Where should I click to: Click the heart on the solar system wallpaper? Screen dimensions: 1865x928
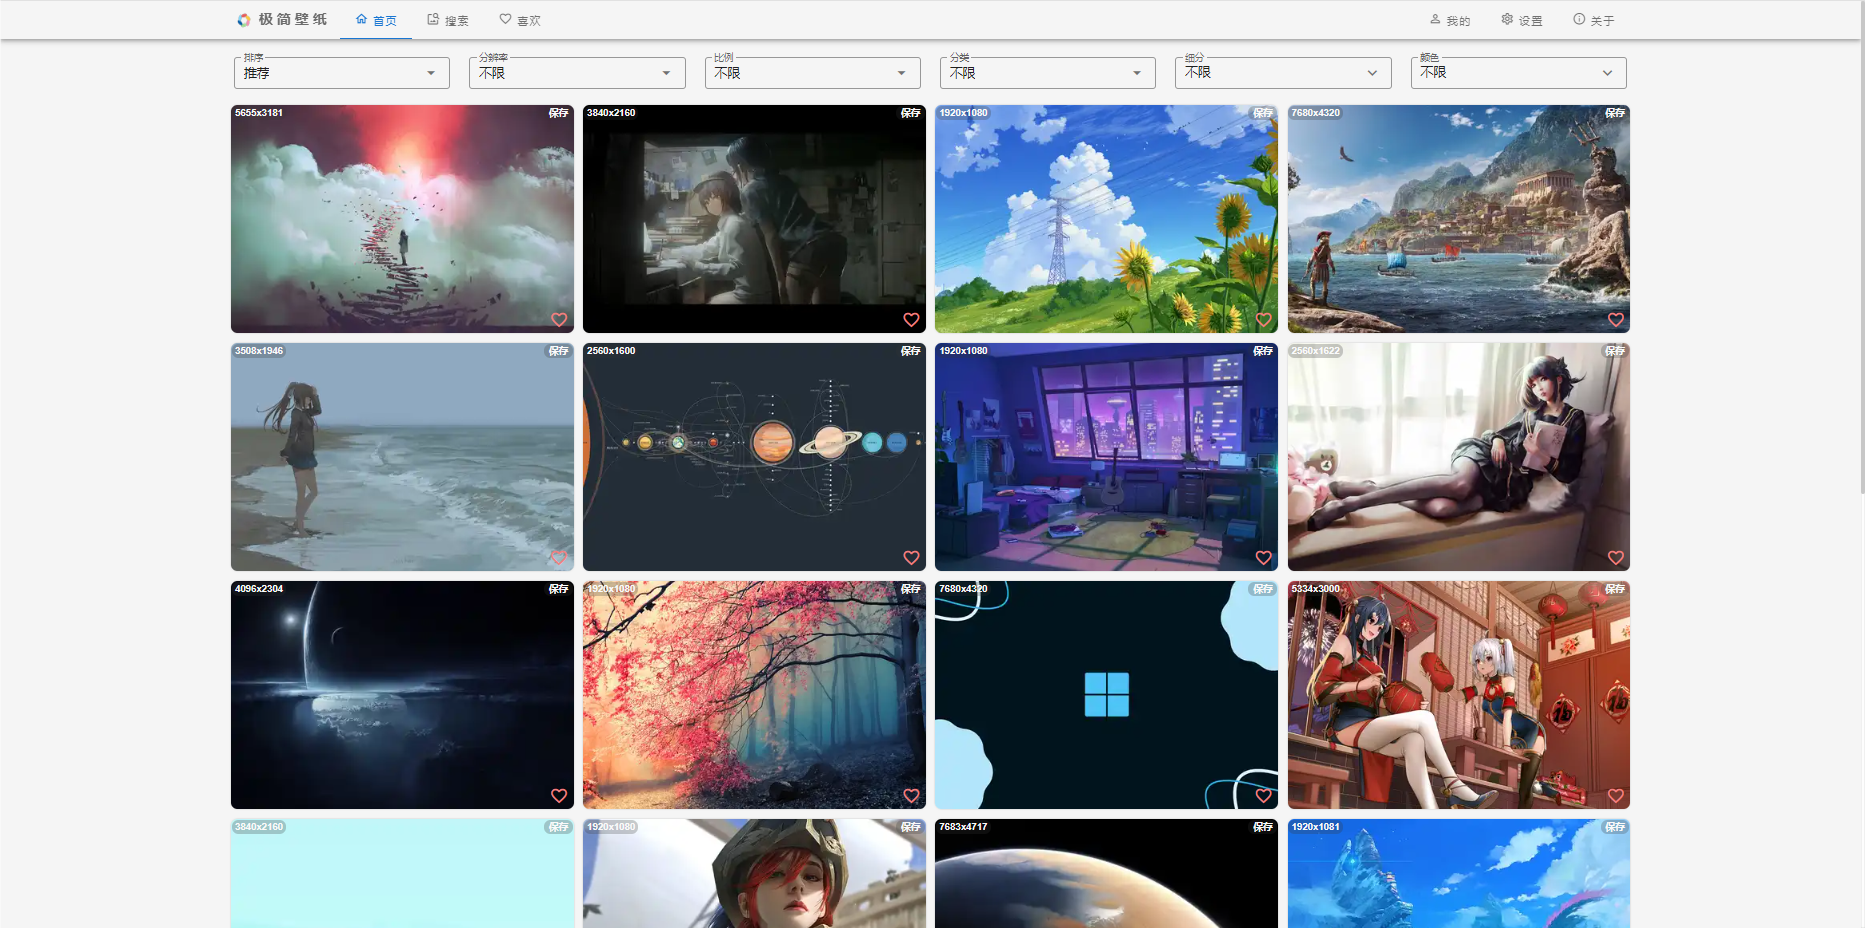911,558
